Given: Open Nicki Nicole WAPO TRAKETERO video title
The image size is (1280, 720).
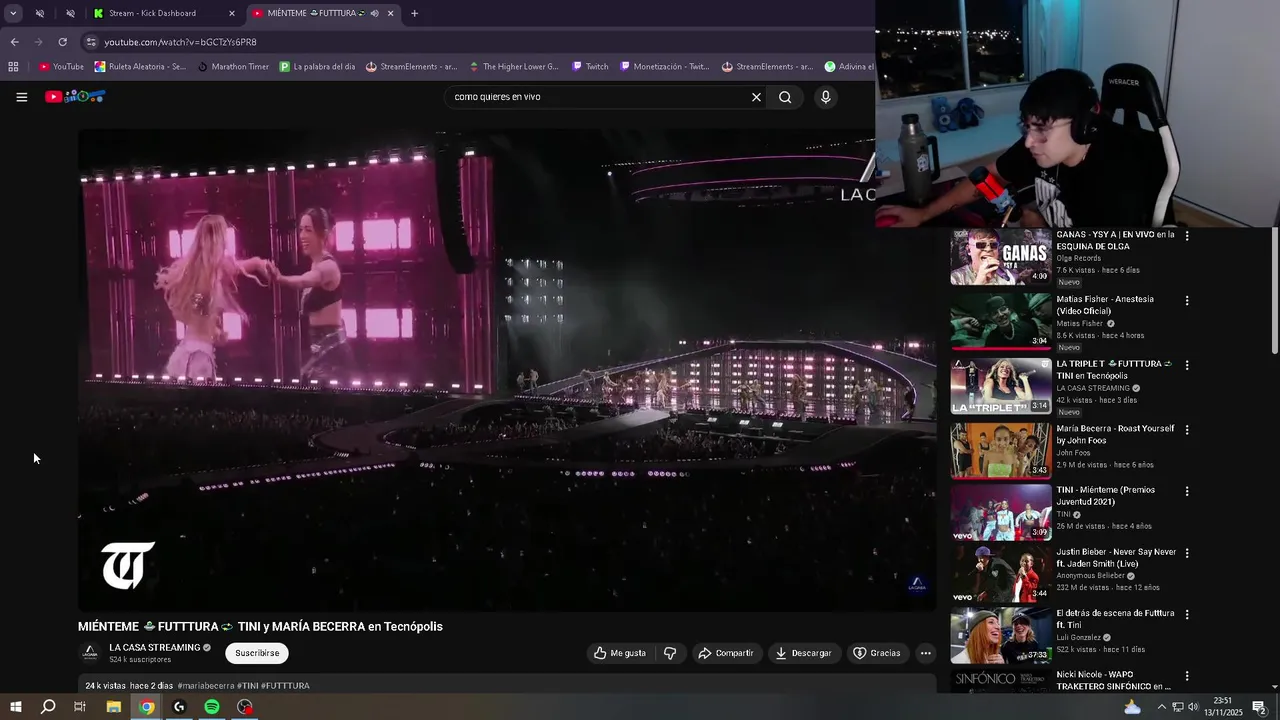Looking at the screenshot, I should click(x=1113, y=681).
